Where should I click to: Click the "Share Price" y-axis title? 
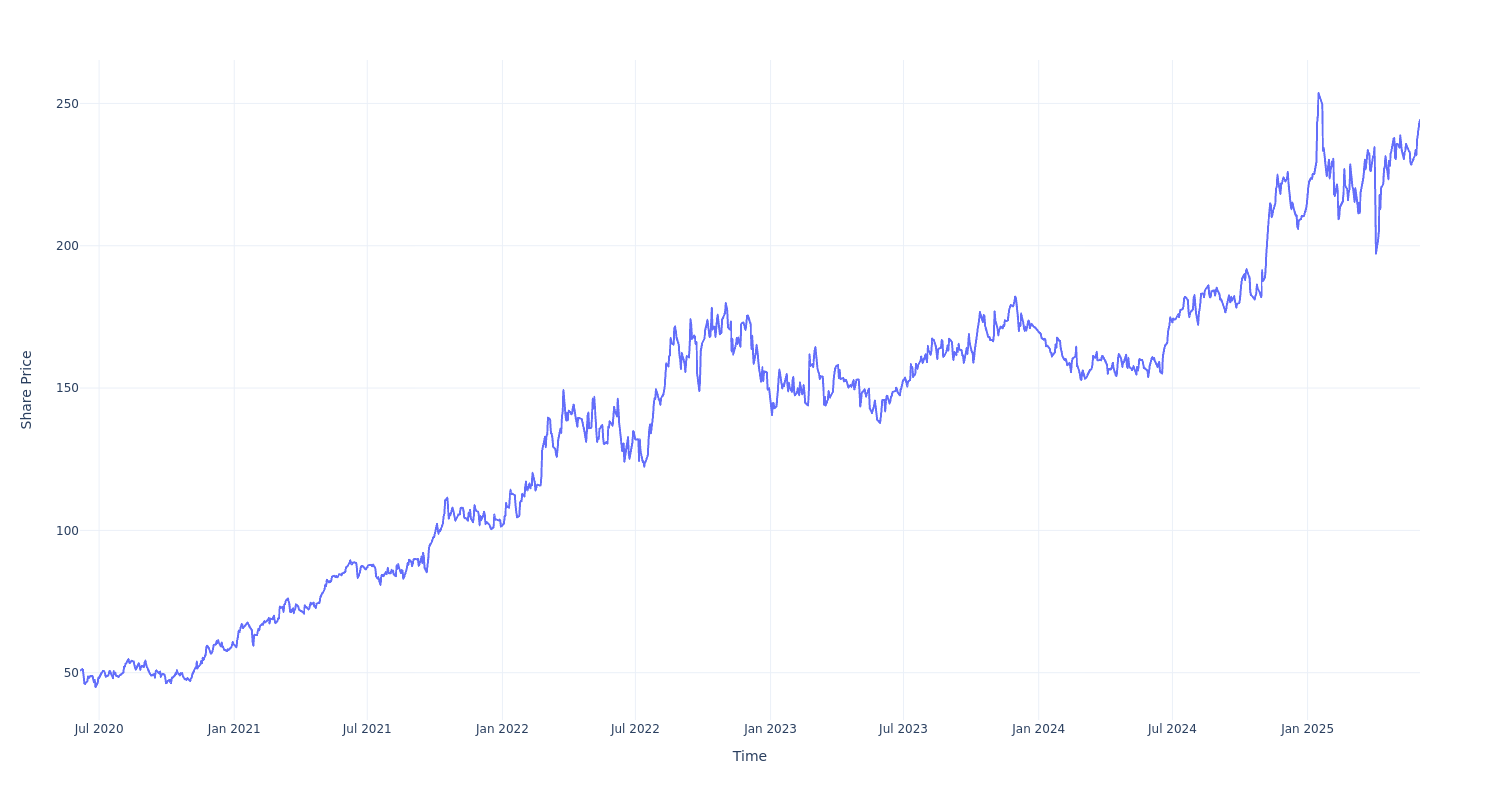coord(27,390)
